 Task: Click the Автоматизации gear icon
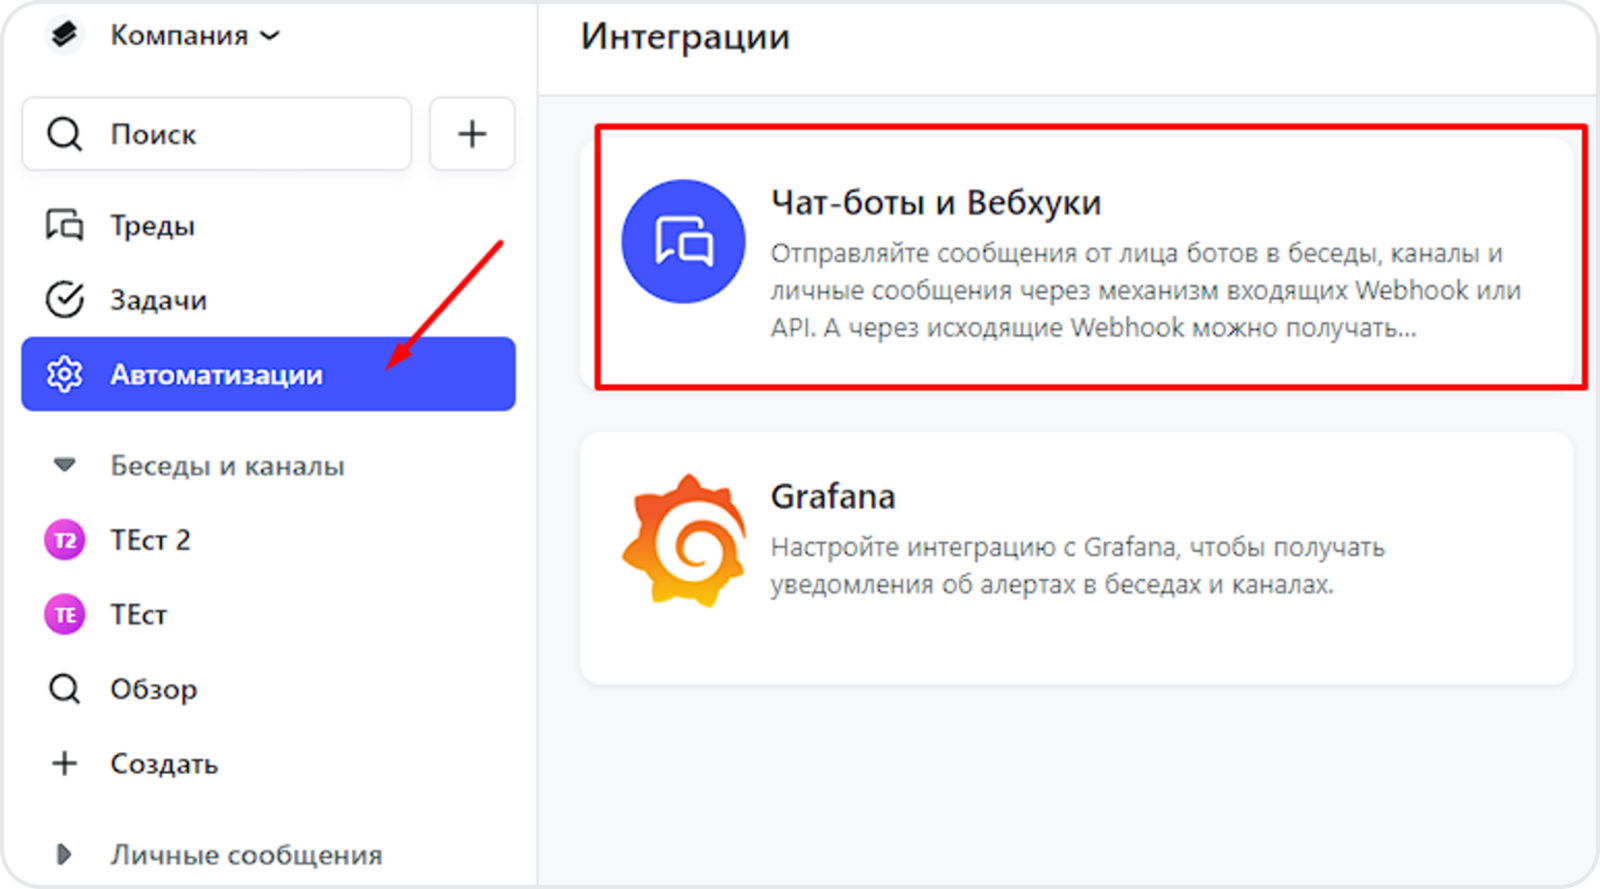pyautogui.click(x=65, y=375)
